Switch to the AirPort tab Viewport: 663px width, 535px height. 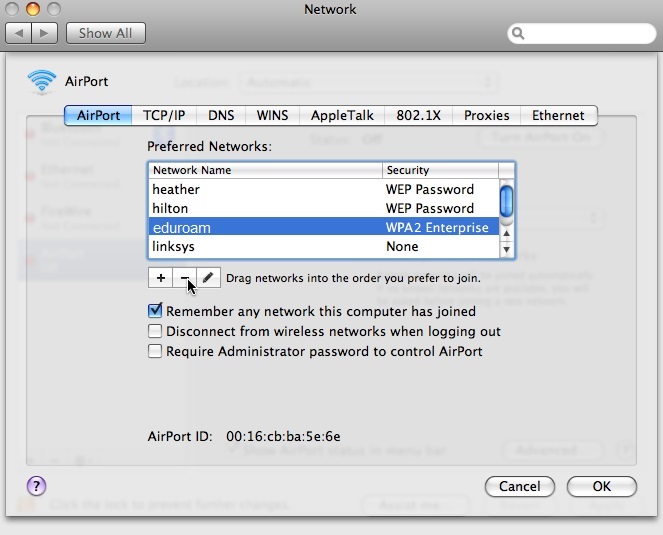point(98,115)
